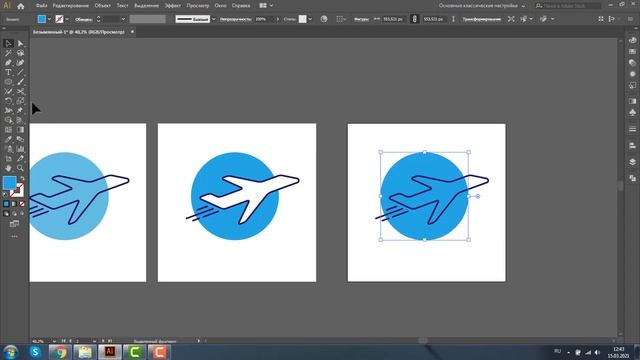Viewport: 640px width, 360px height.
Task: Select the Magic Wand tool
Action: point(8,53)
